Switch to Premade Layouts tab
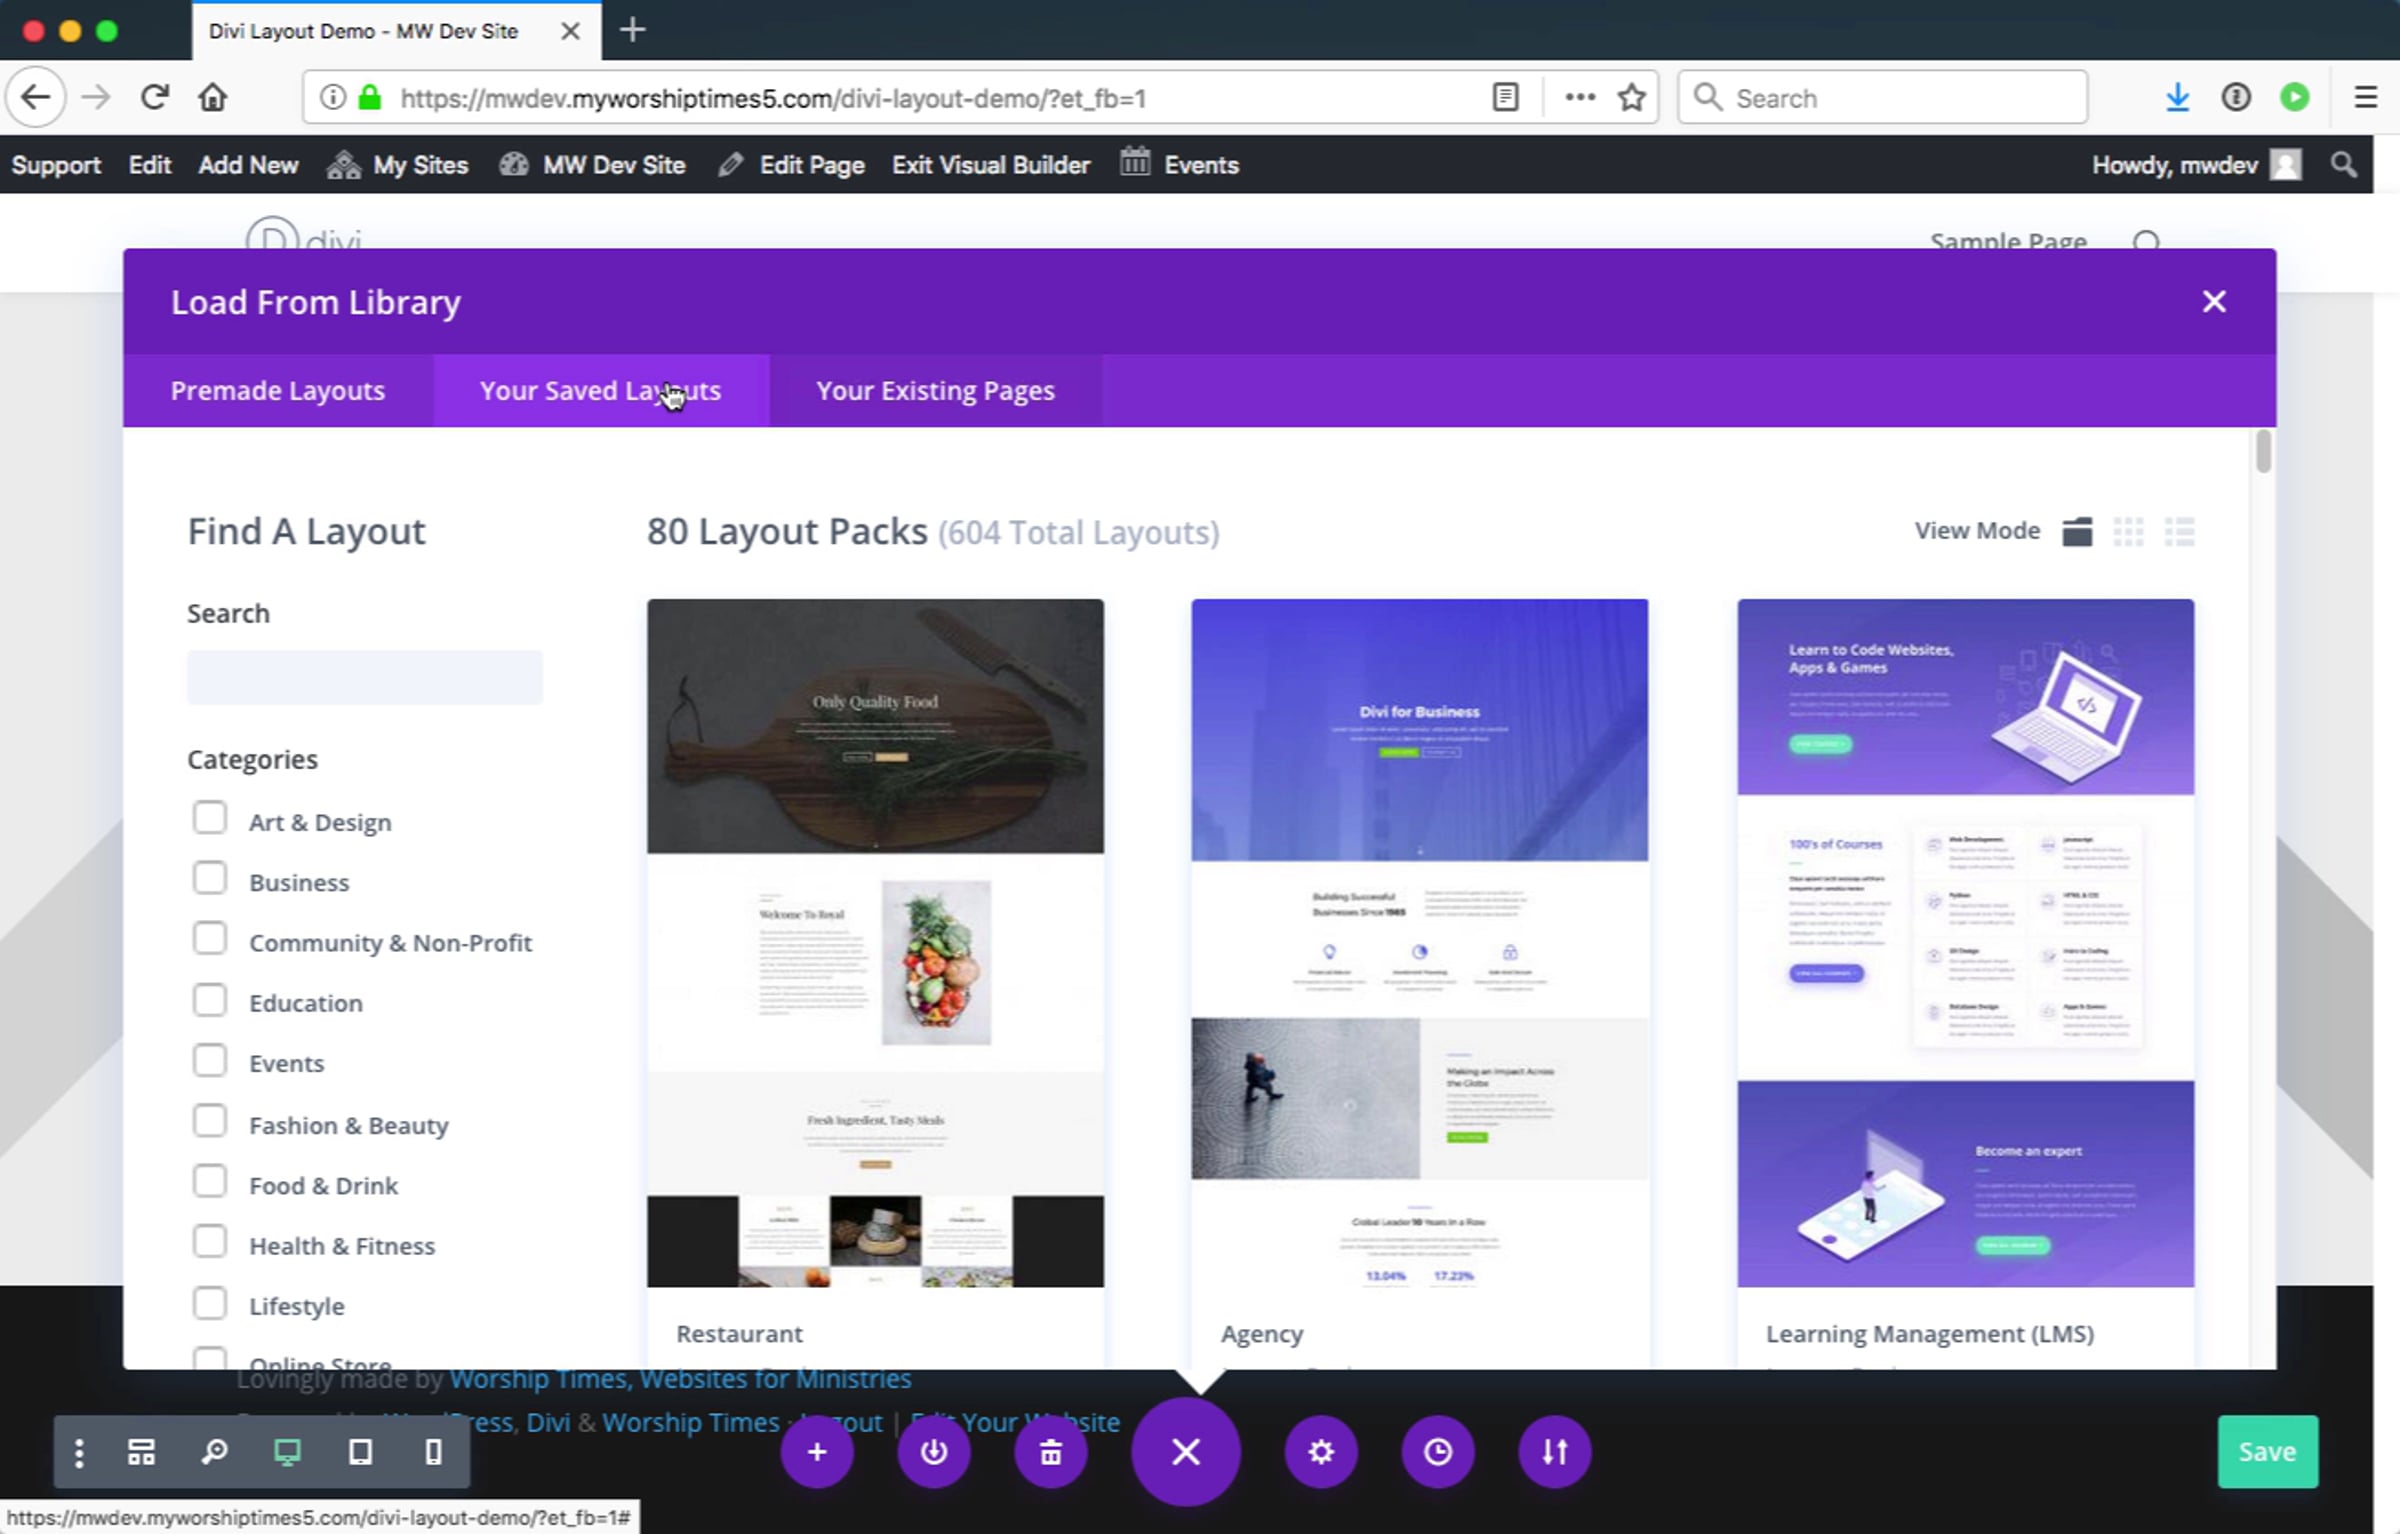Screen dimensions: 2400x1534 click(278, 391)
